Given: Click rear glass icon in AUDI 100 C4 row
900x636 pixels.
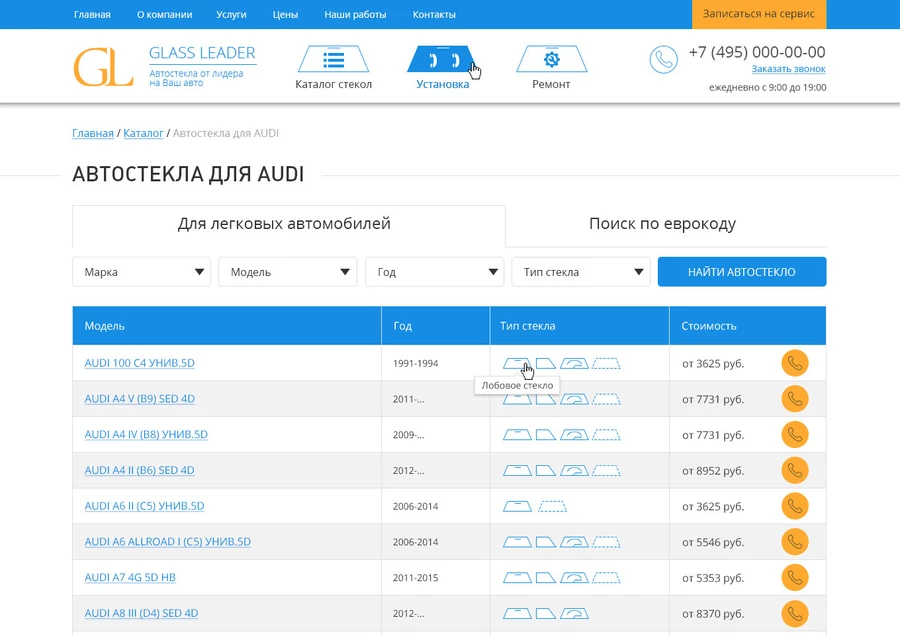Looking at the screenshot, I should pyautogui.click(x=574, y=363).
